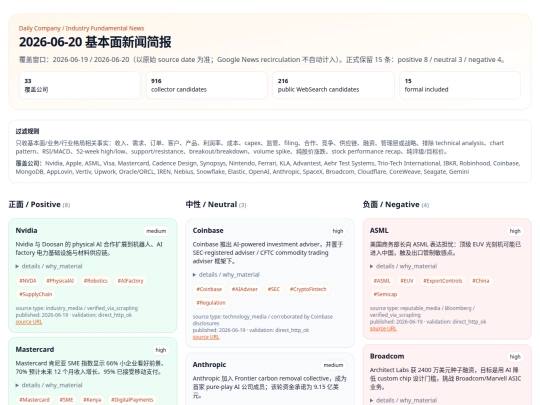Click the Nvidia card title
540x405 pixels.
click(27, 230)
